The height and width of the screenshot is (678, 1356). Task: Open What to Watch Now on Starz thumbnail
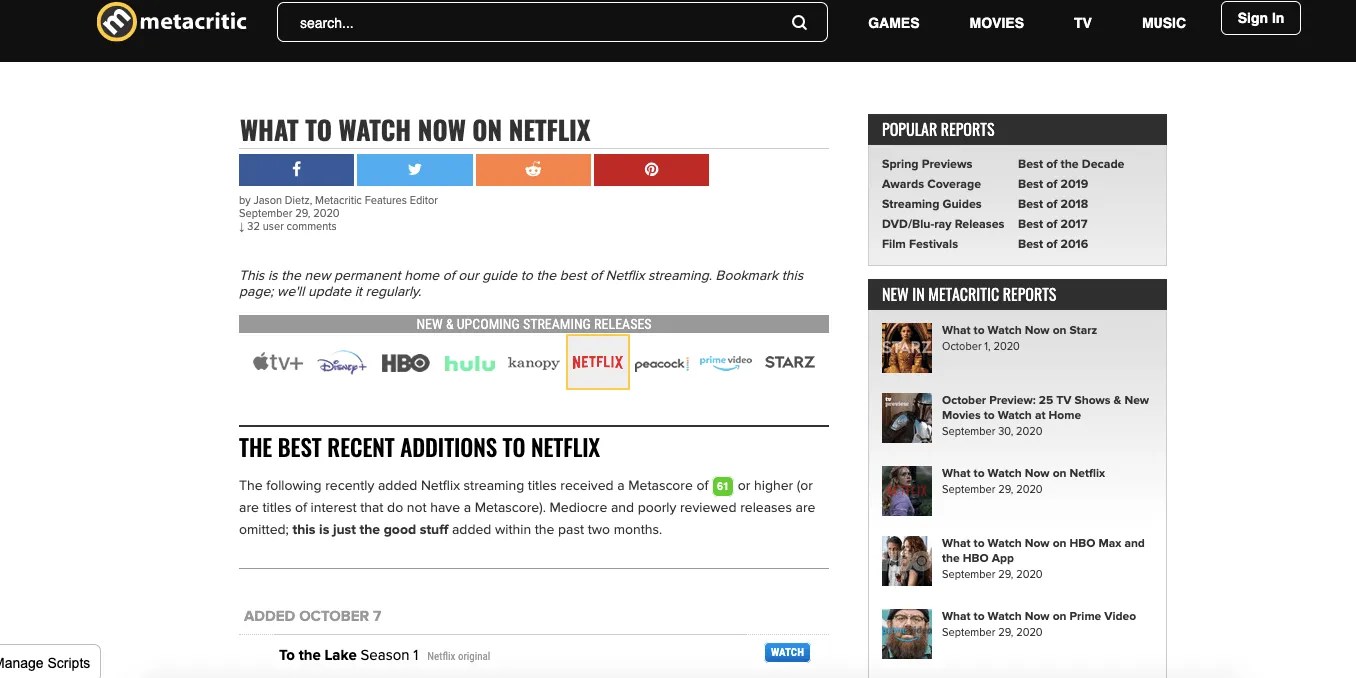(x=907, y=347)
